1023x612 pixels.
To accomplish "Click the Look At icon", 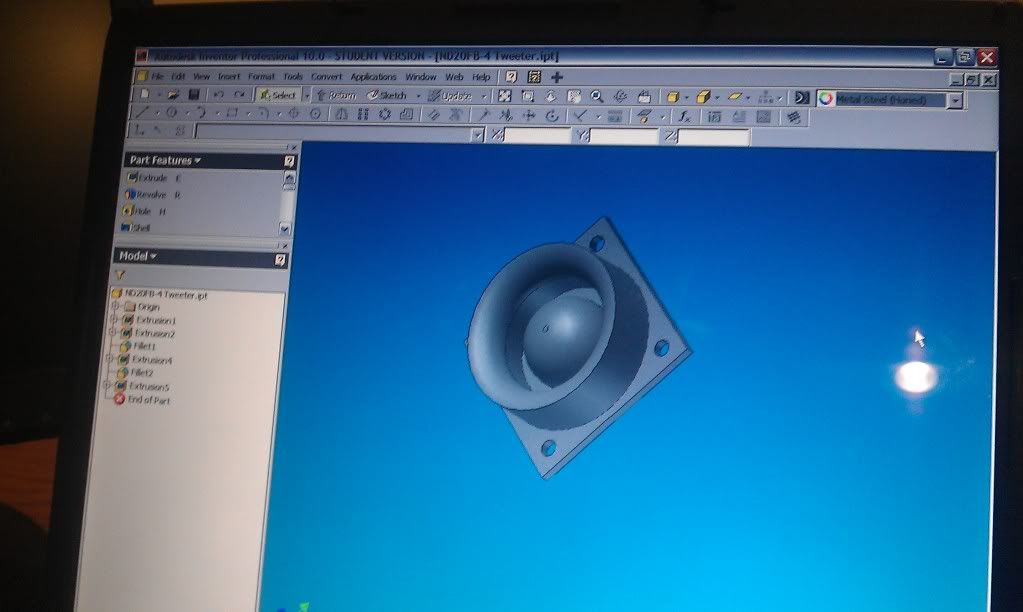I will coord(644,97).
